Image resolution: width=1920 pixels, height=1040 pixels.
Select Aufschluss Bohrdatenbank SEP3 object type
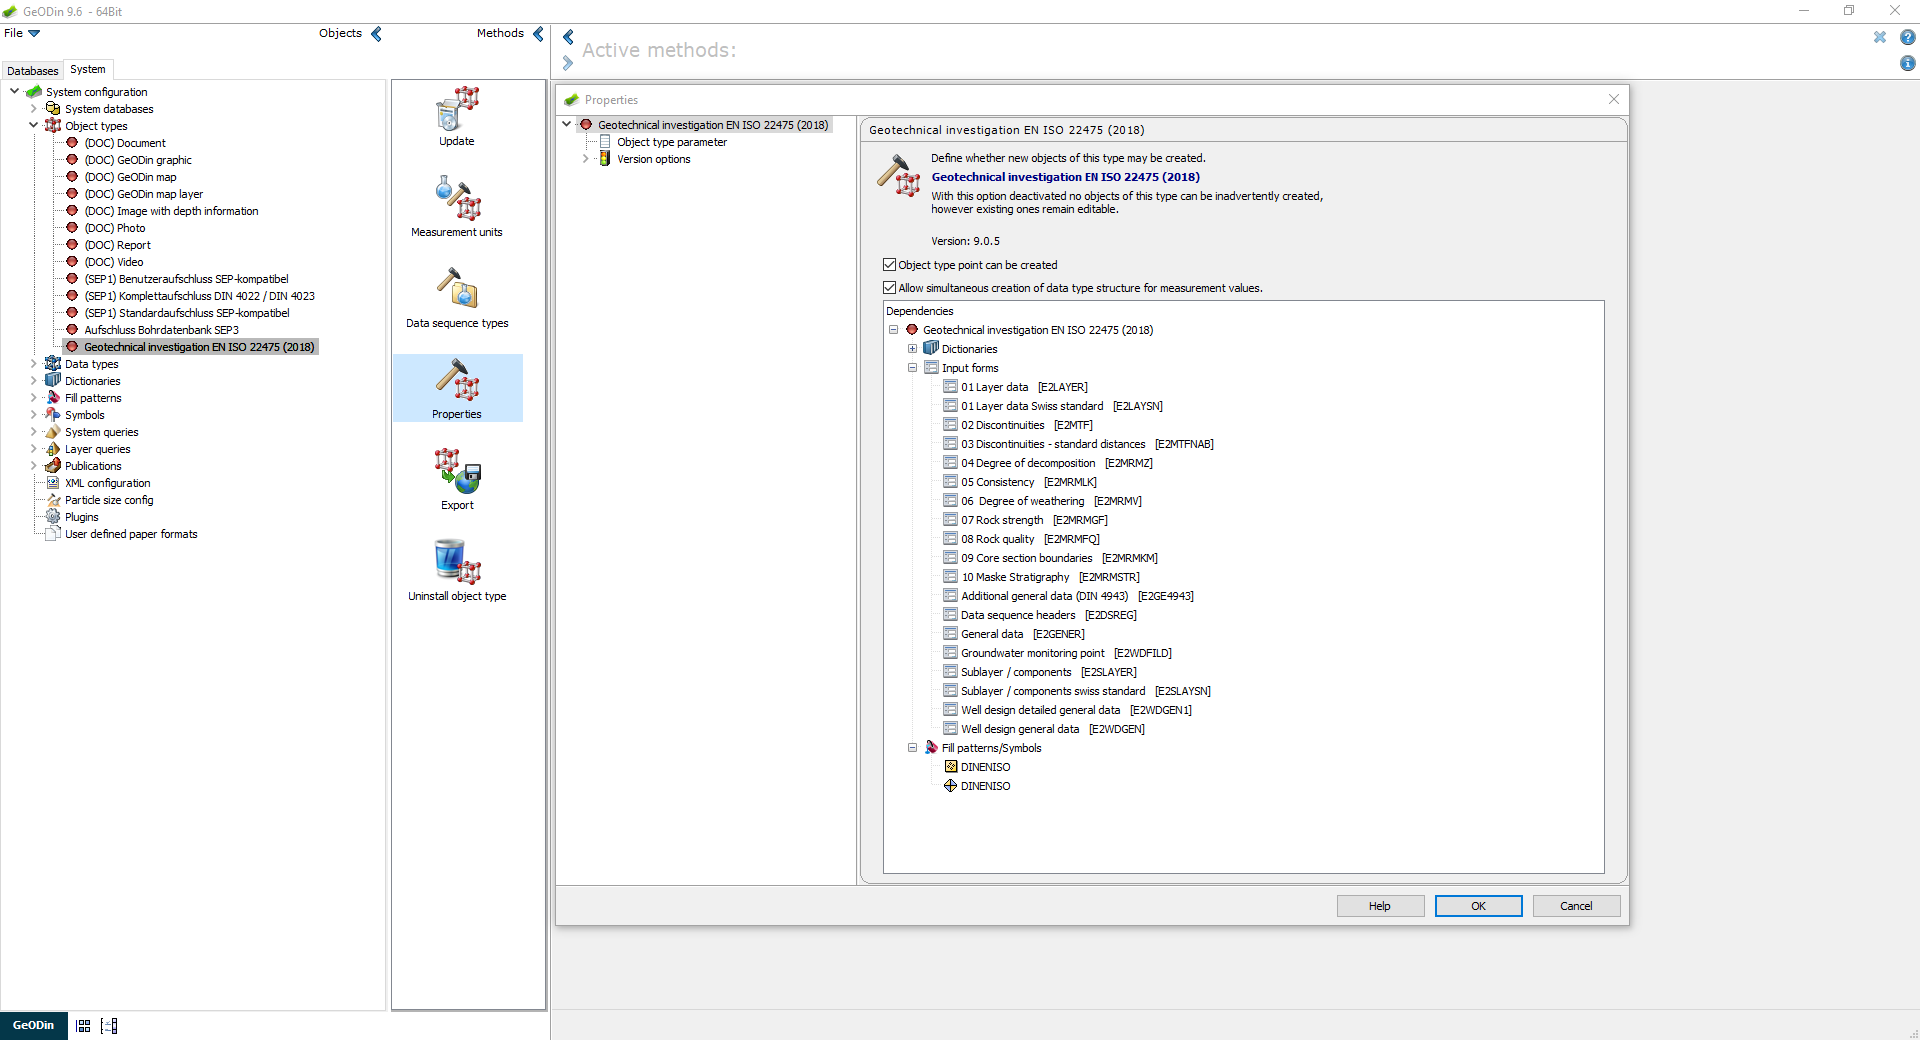[x=162, y=329]
